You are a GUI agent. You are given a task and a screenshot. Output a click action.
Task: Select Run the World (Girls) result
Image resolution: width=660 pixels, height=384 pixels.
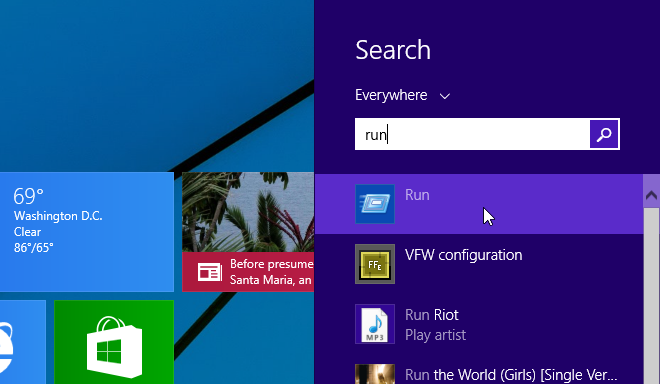coord(511,375)
